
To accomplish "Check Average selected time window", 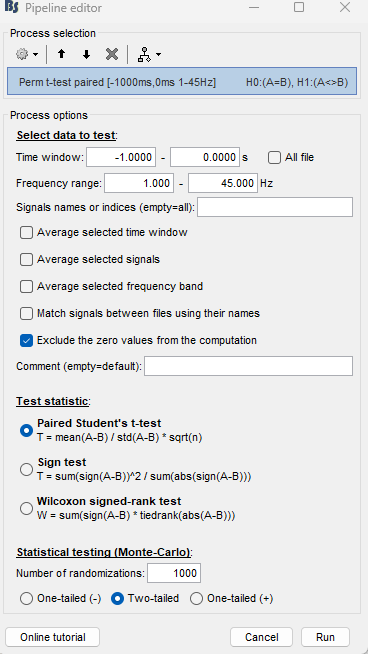I will (26, 233).
